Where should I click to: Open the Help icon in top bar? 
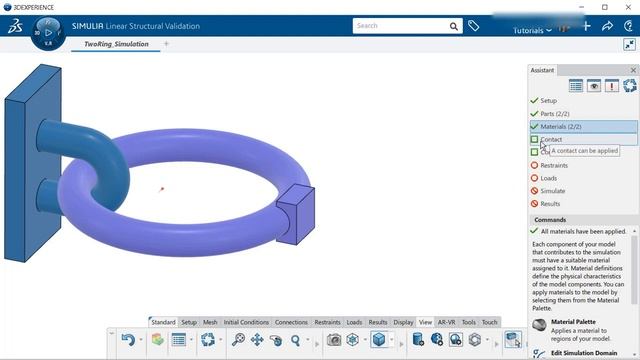click(x=629, y=26)
